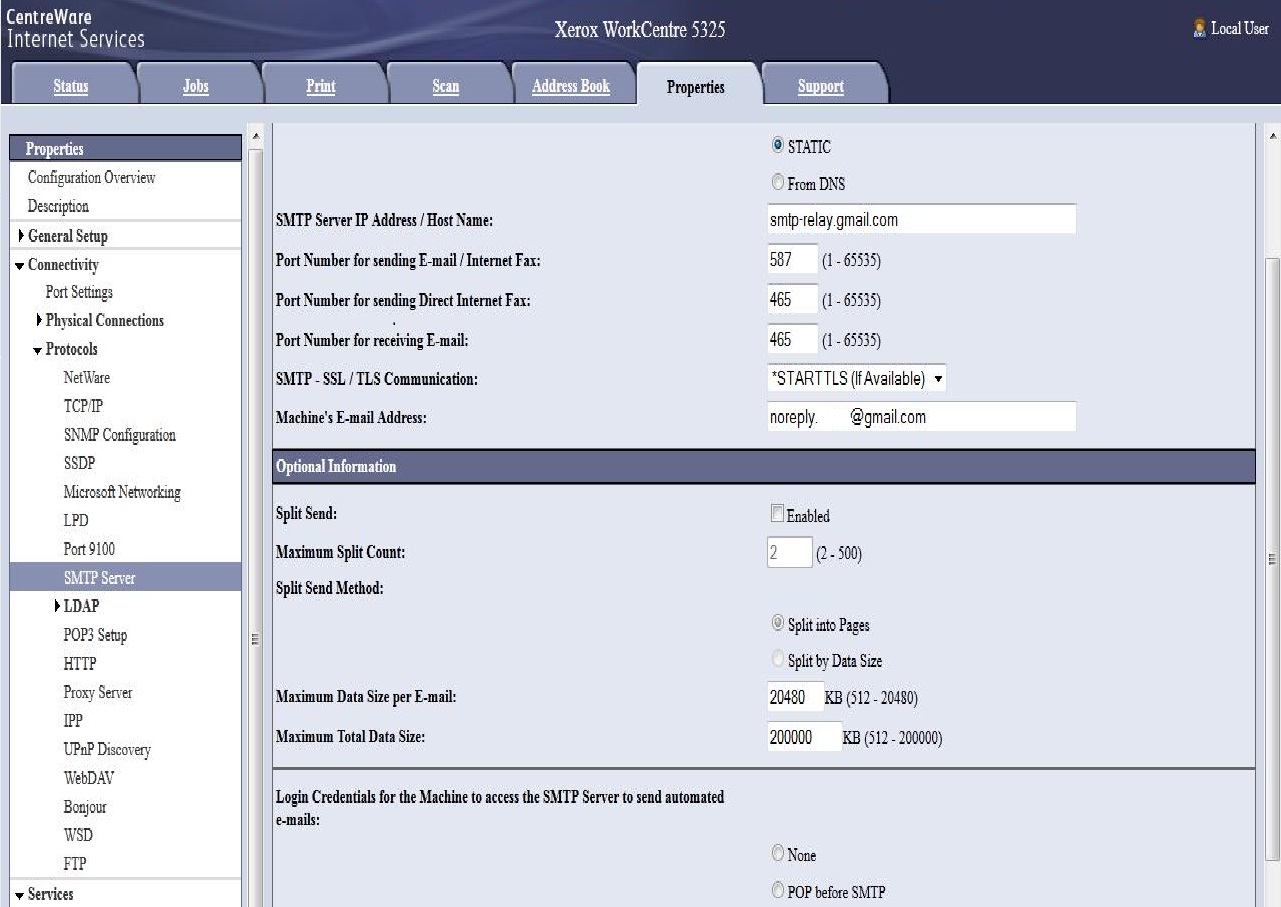Click the e-mail port number field containing 587
Viewport: 1281px width, 907px height.
(792, 259)
